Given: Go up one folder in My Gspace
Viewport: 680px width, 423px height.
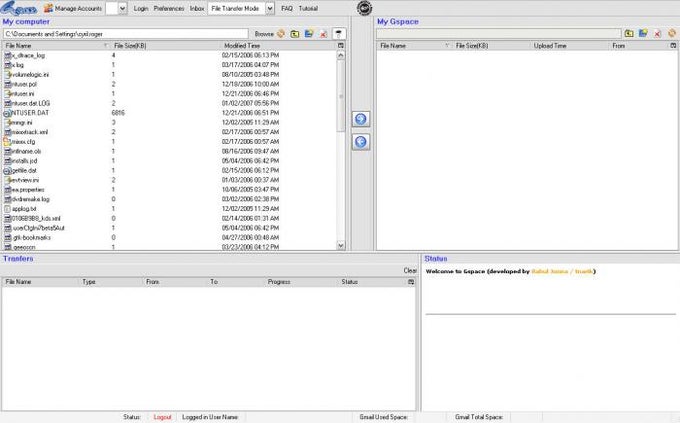Looking at the screenshot, I should tap(629, 33).
